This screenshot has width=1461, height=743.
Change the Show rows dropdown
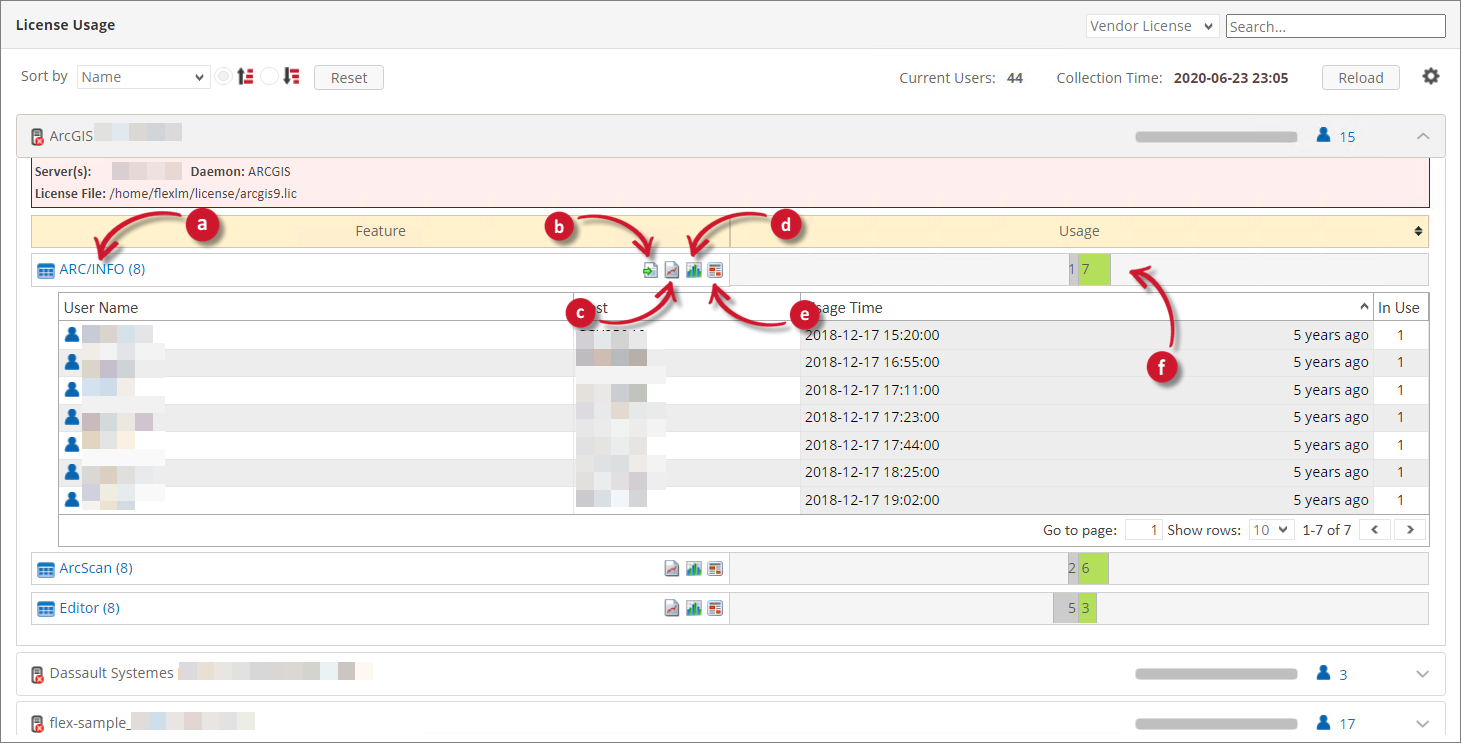(1272, 530)
